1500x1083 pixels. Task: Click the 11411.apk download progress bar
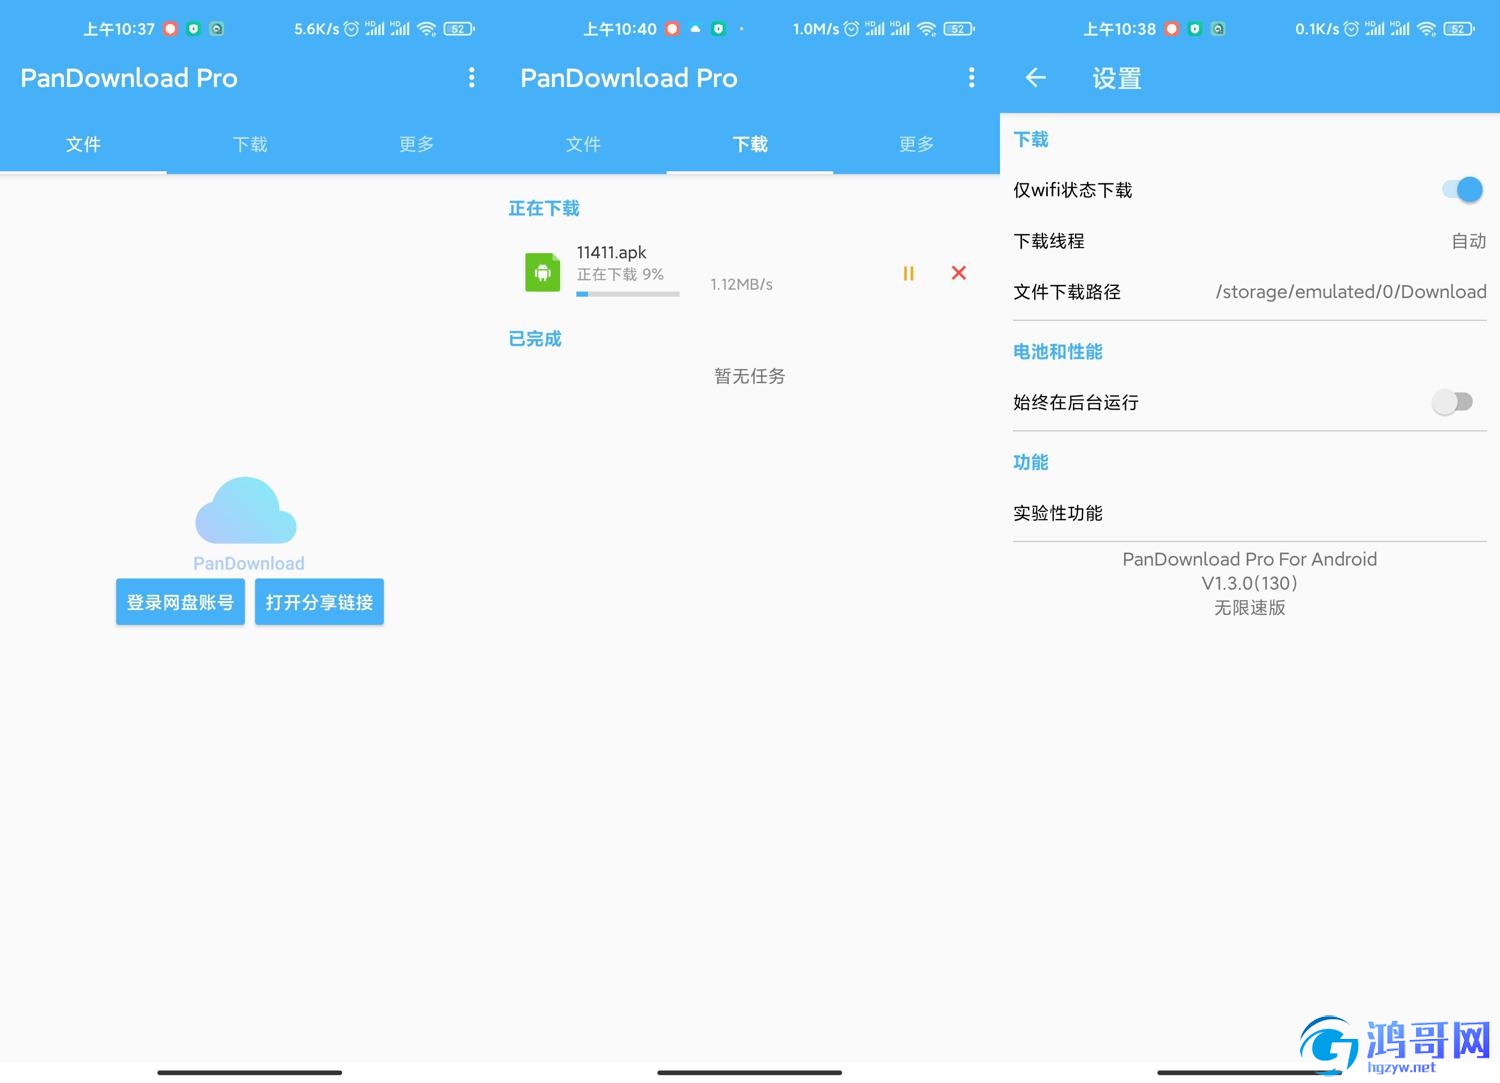coord(628,294)
